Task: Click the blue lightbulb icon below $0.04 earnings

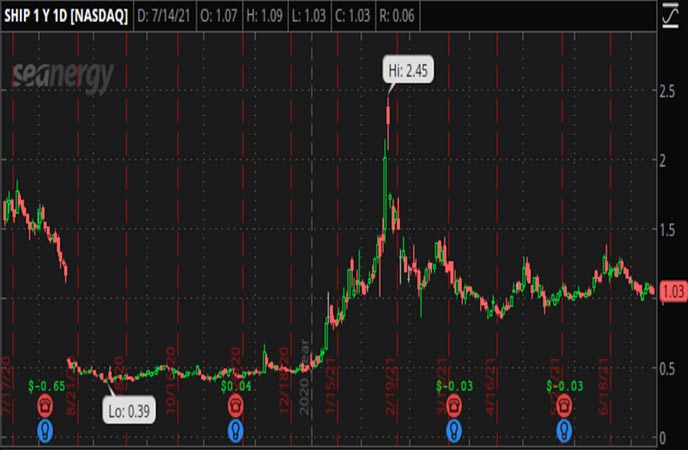Action: pyautogui.click(x=236, y=431)
